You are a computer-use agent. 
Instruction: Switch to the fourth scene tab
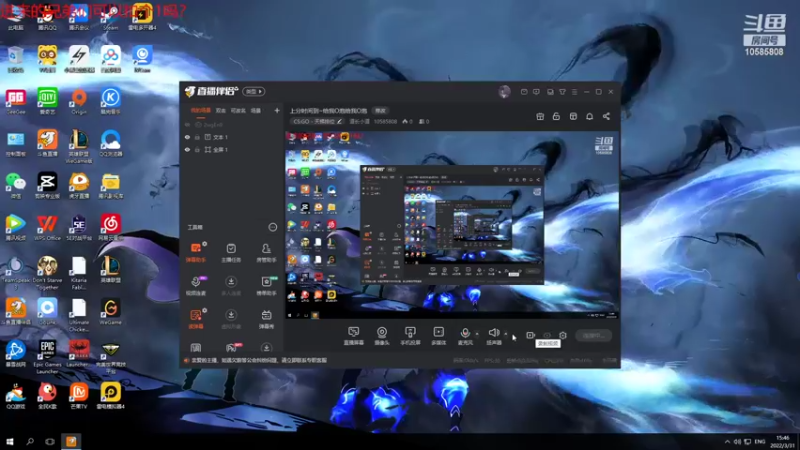point(256,110)
